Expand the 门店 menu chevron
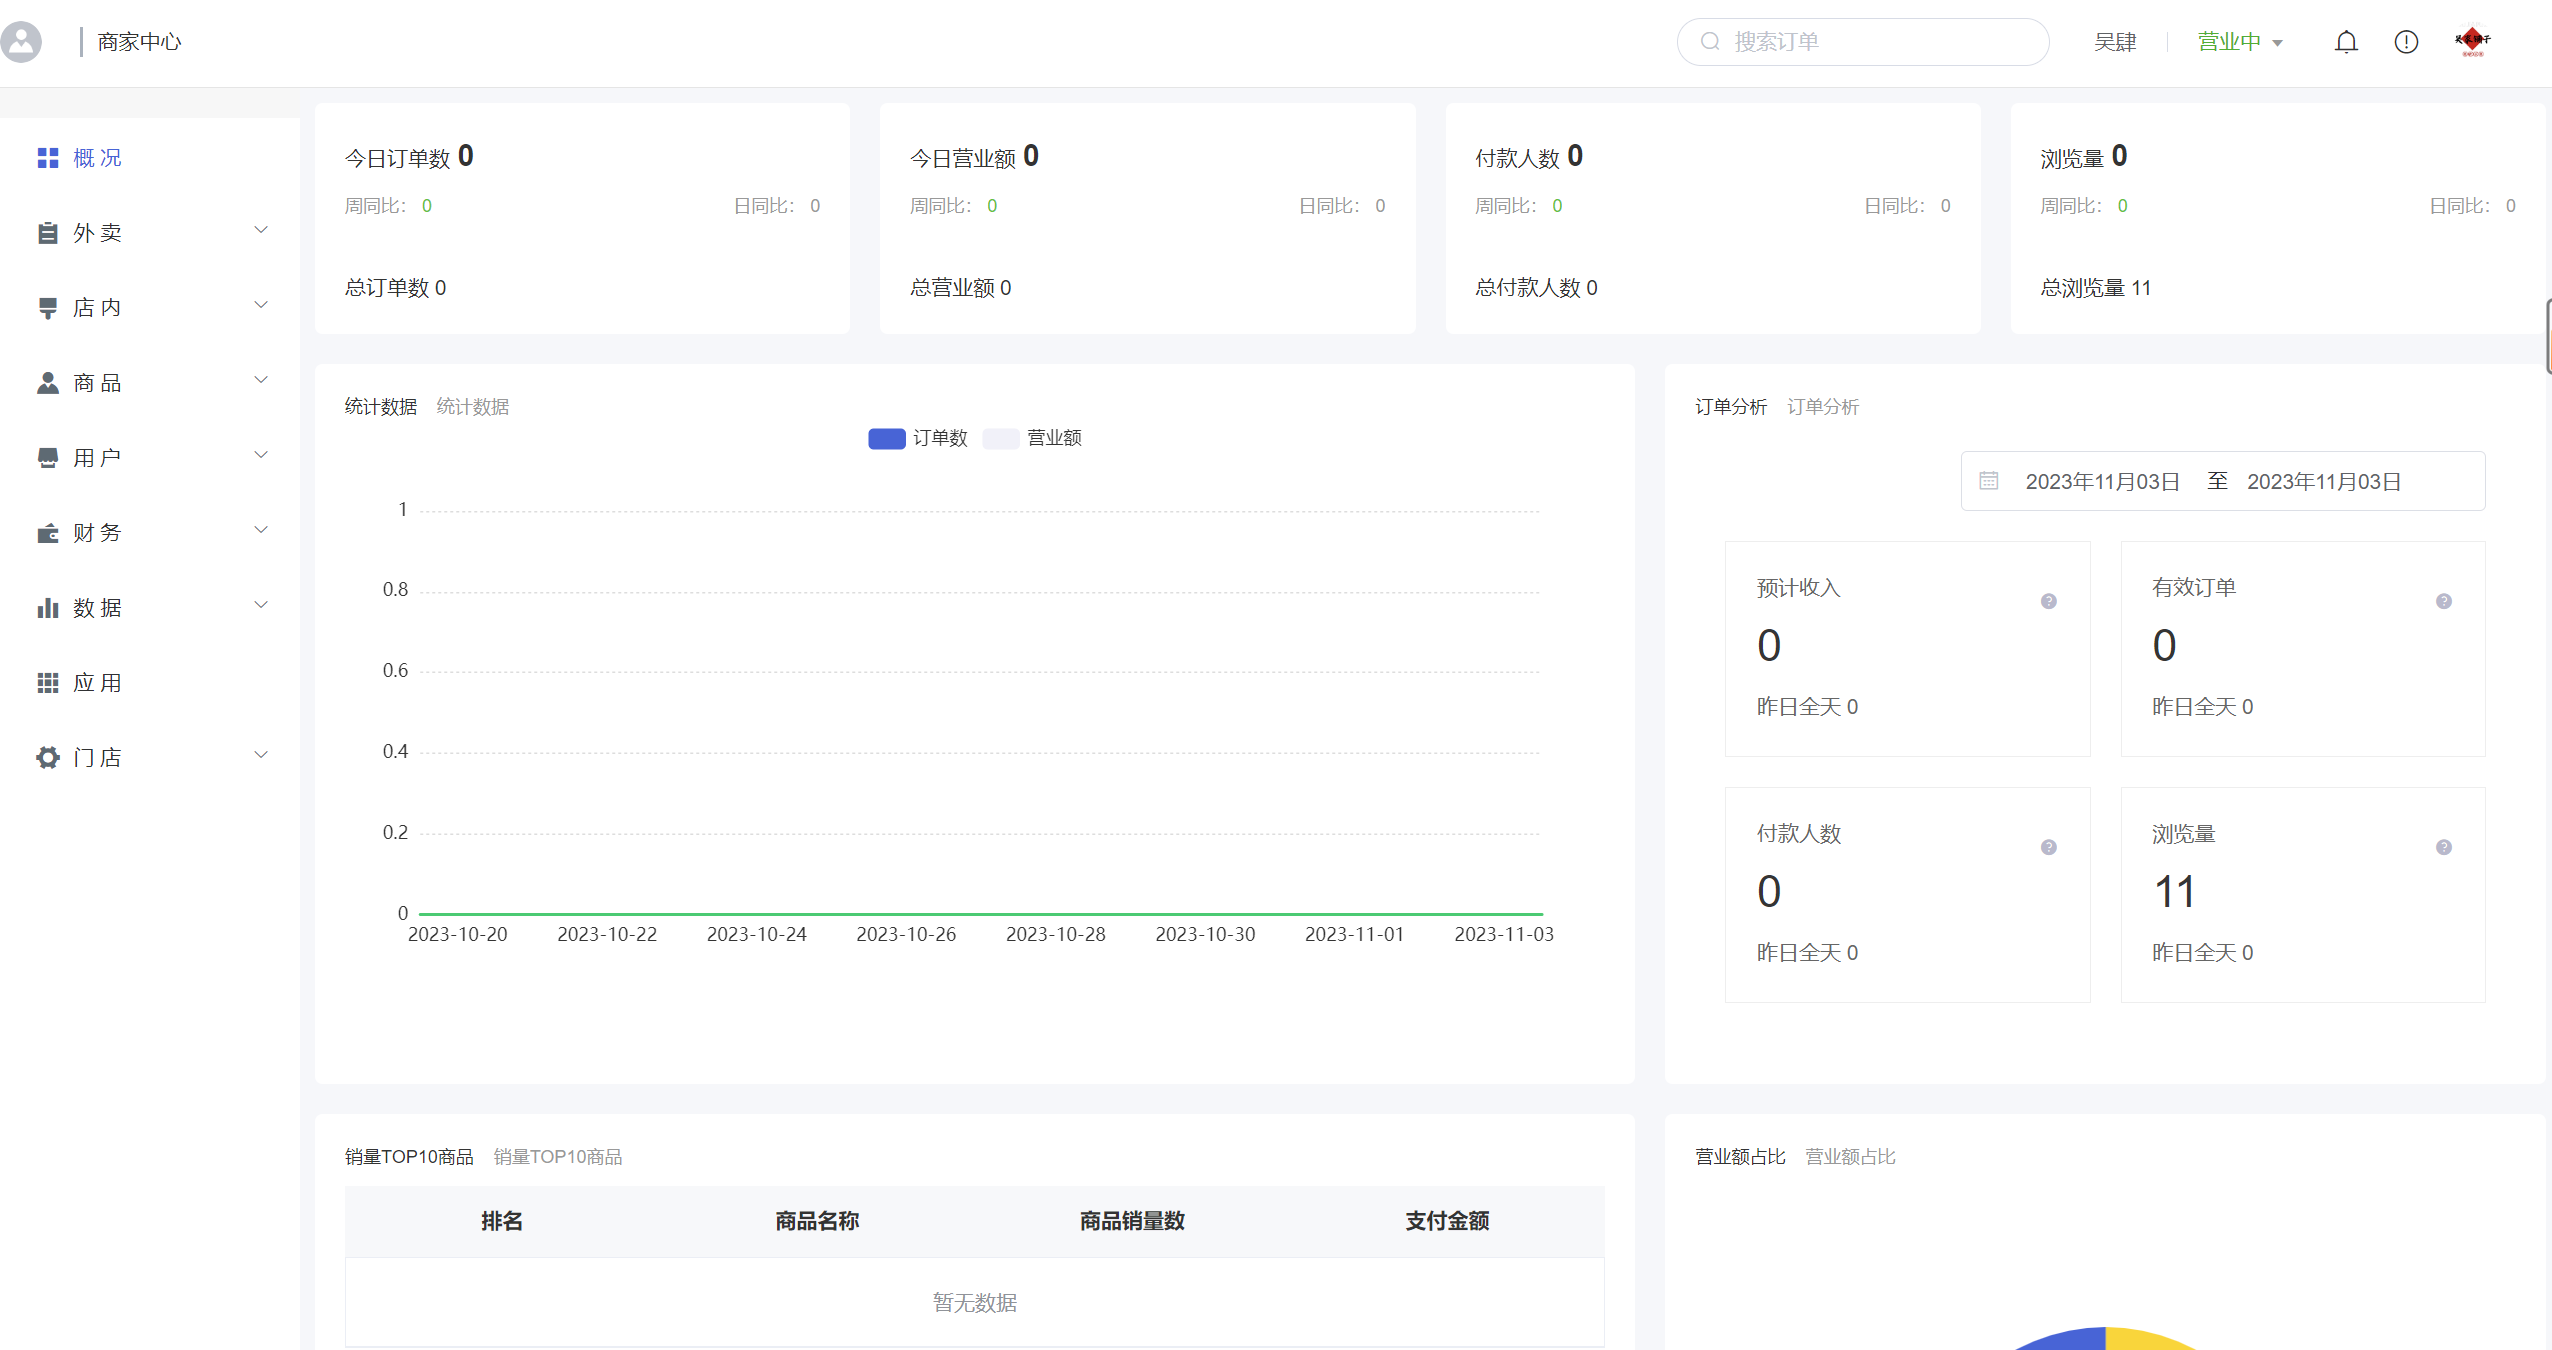The height and width of the screenshot is (1350, 2552). click(261, 755)
